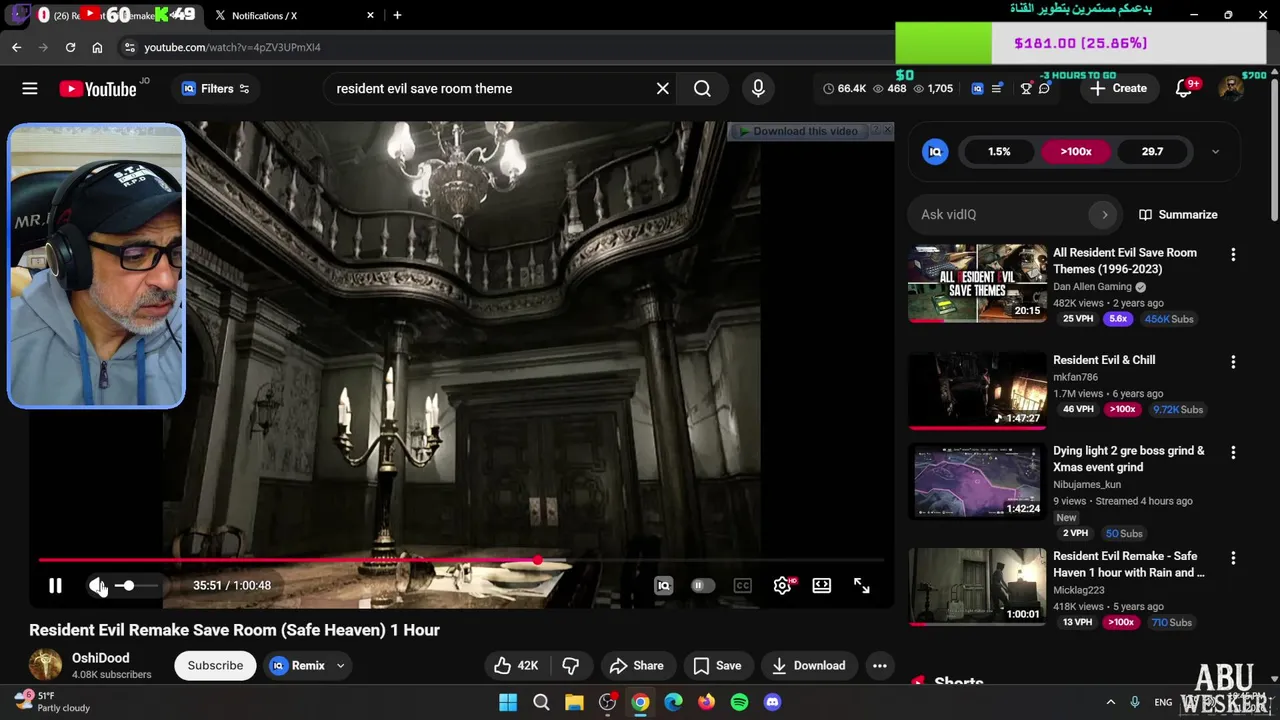Open player settings gear
Screen dimensions: 1280x720
tap(782, 585)
